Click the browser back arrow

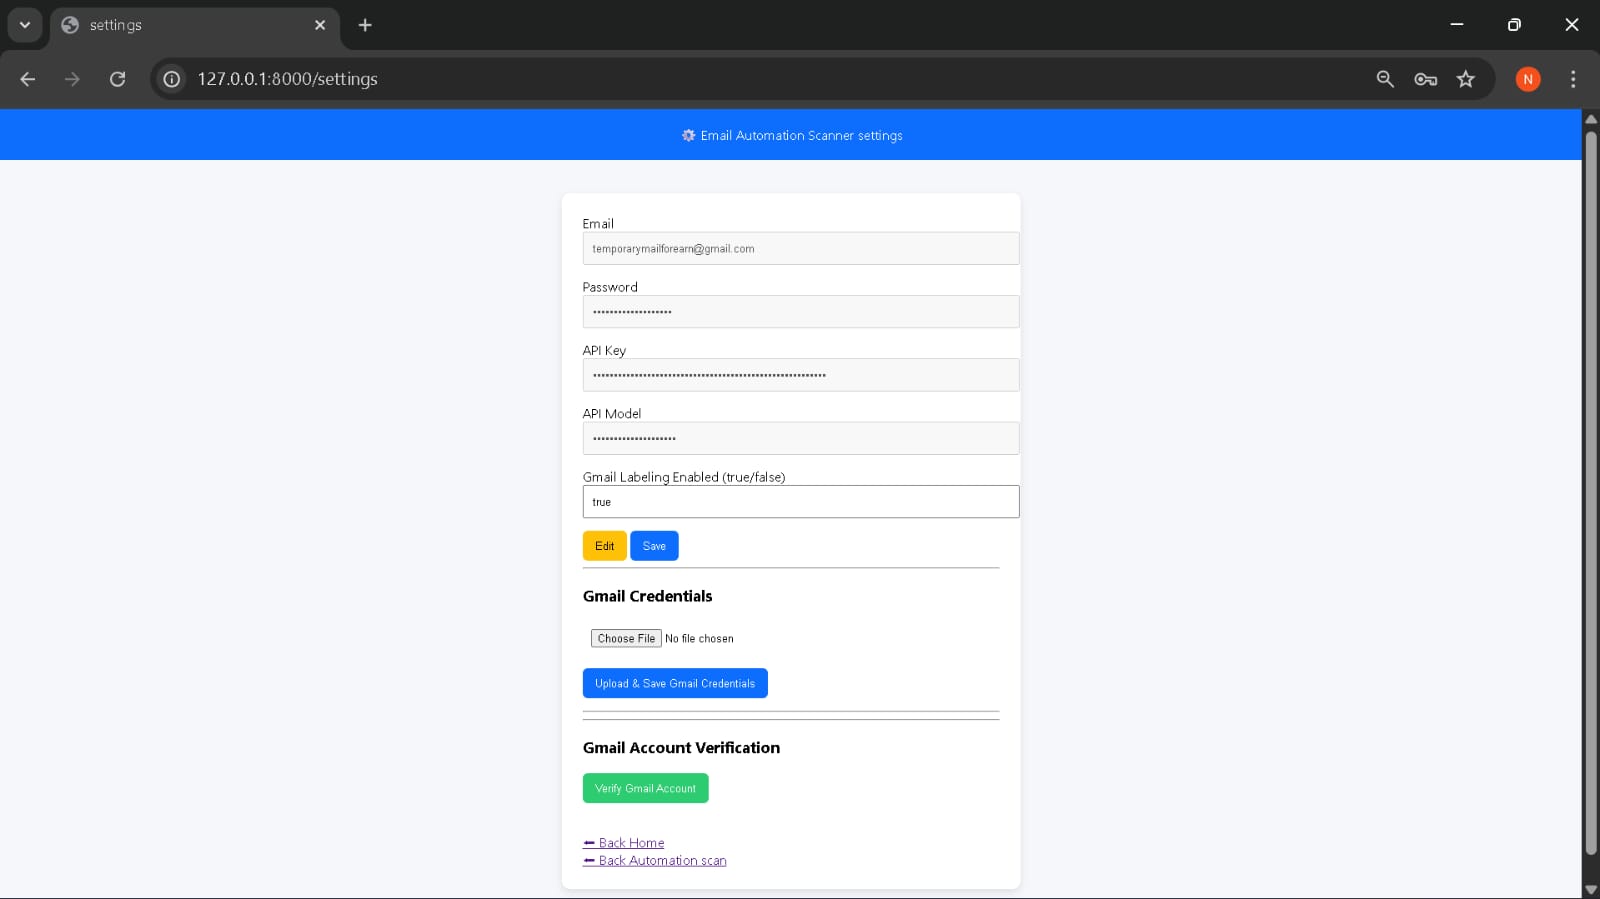pyautogui.click(x=28, y=79)
